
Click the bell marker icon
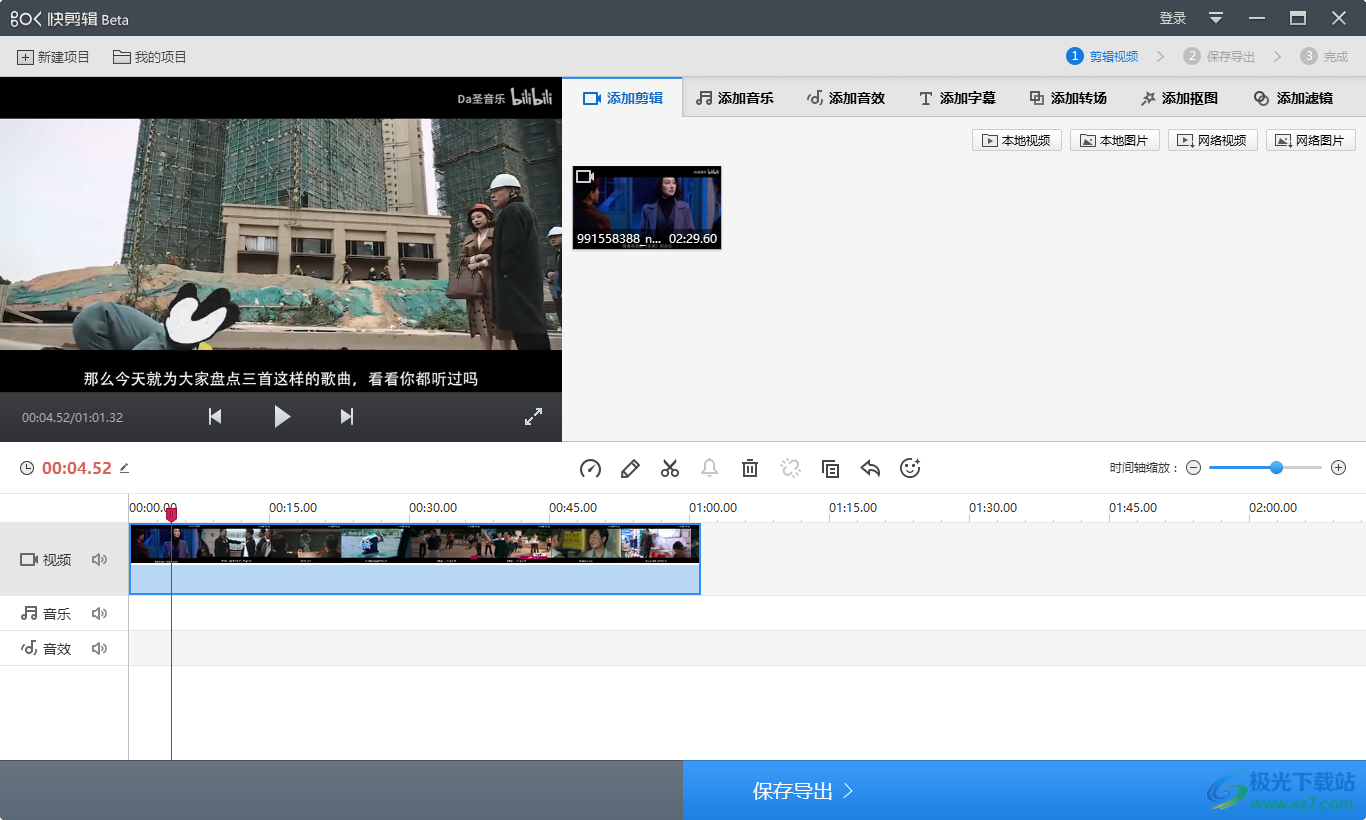pyautogui.click(x=710, y=468)
